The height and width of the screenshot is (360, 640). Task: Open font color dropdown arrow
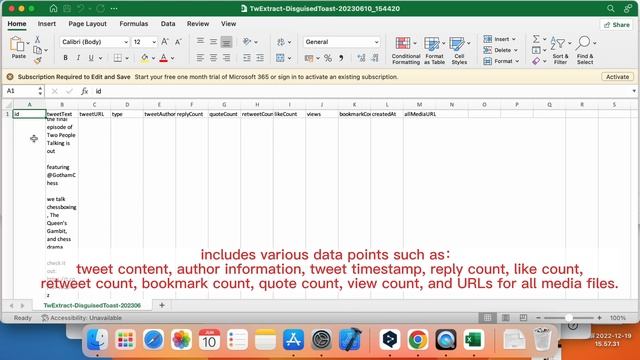[173, 58]
